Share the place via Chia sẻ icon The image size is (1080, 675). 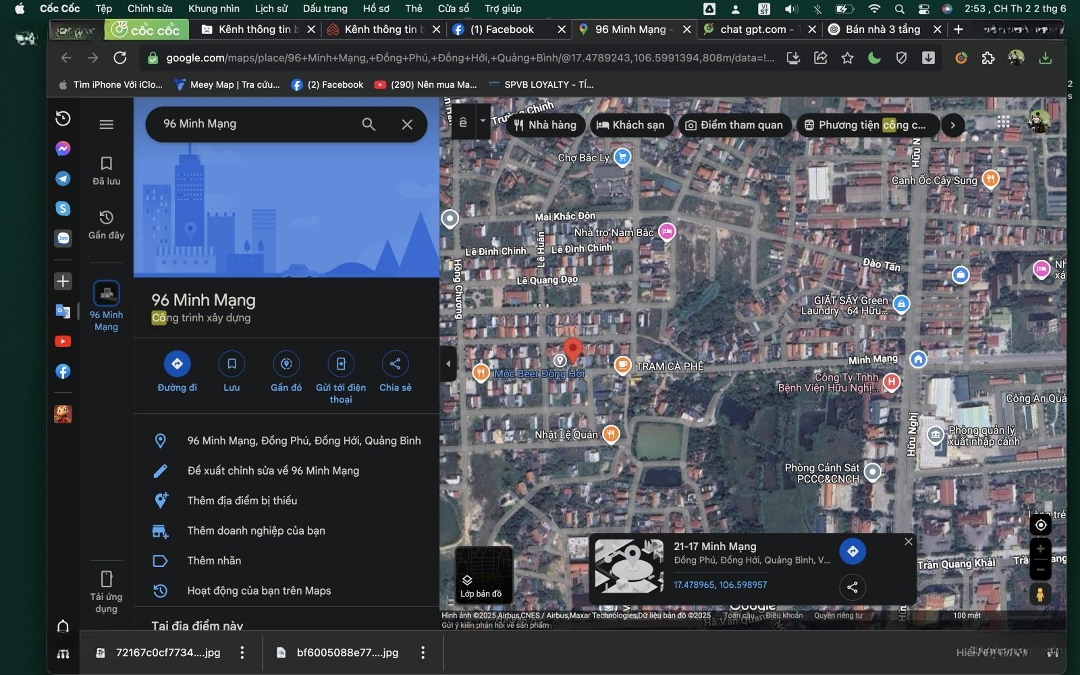pyautogui.click(x=395, y=364)
